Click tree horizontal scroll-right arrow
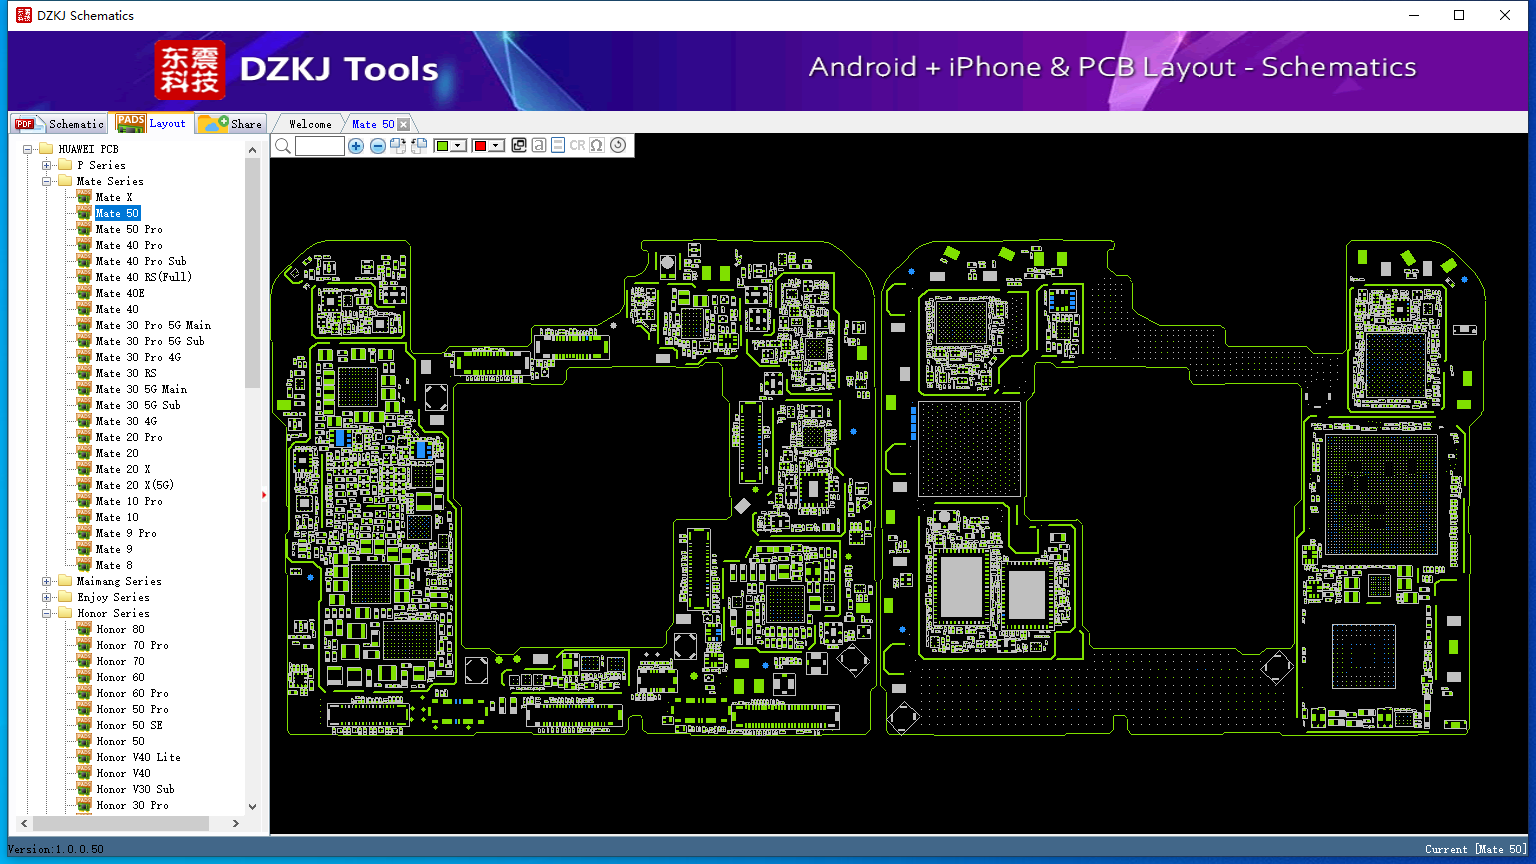Image resolution: width=1536 pixels, height=864 pixels. (235, 824)
